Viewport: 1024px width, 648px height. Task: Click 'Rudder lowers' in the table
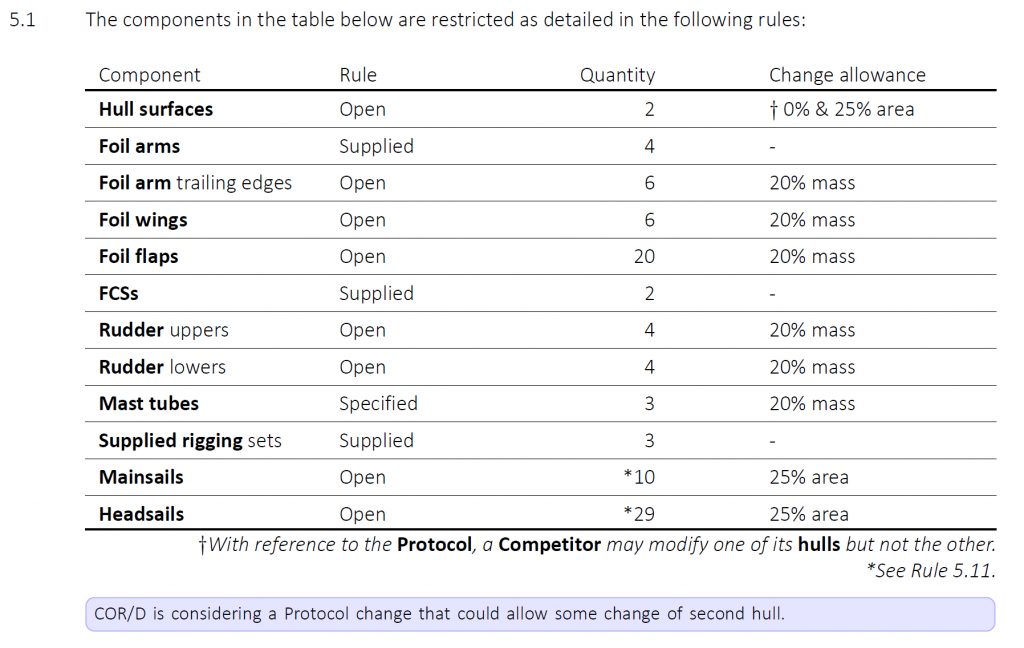point(162,367)
